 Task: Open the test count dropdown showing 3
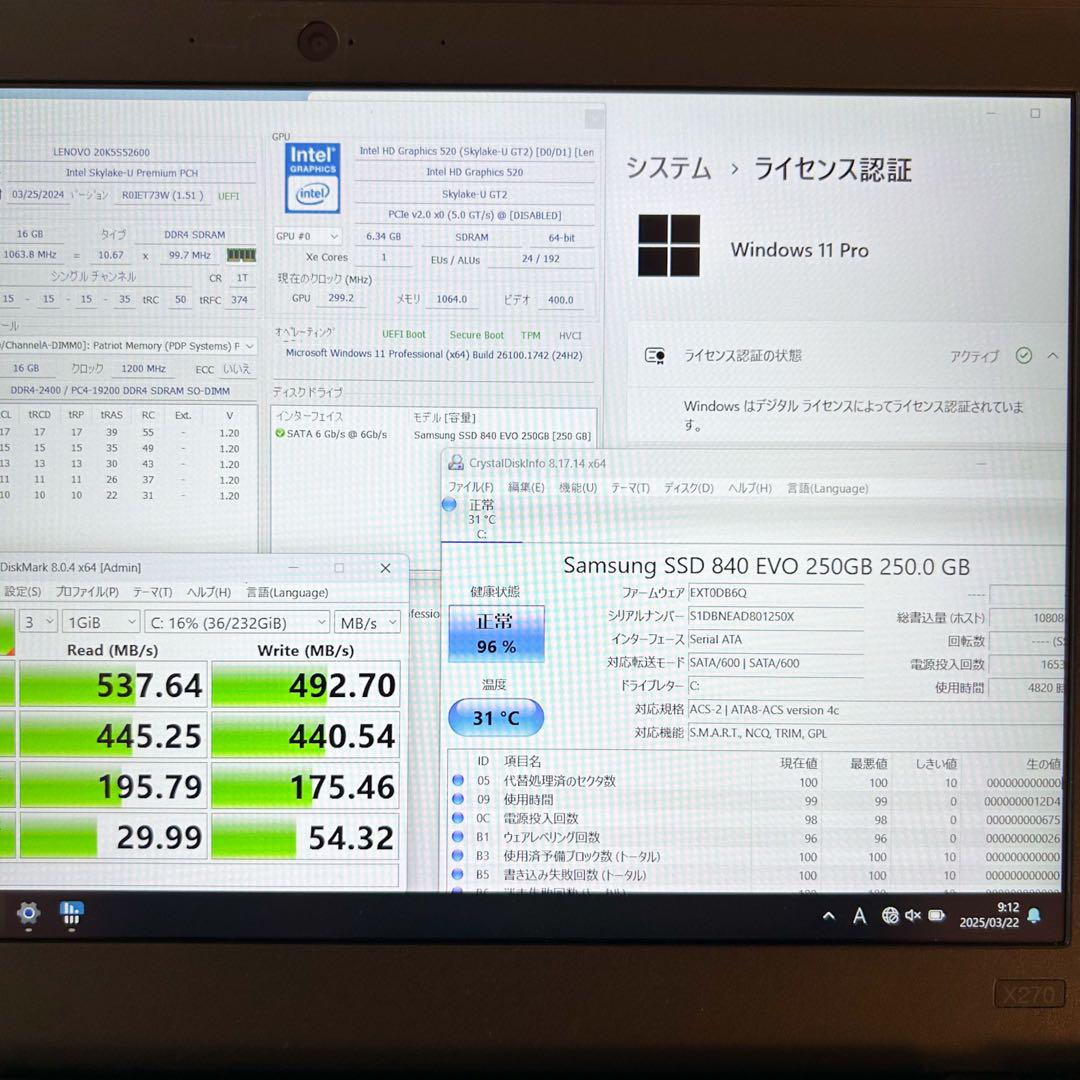39,623
